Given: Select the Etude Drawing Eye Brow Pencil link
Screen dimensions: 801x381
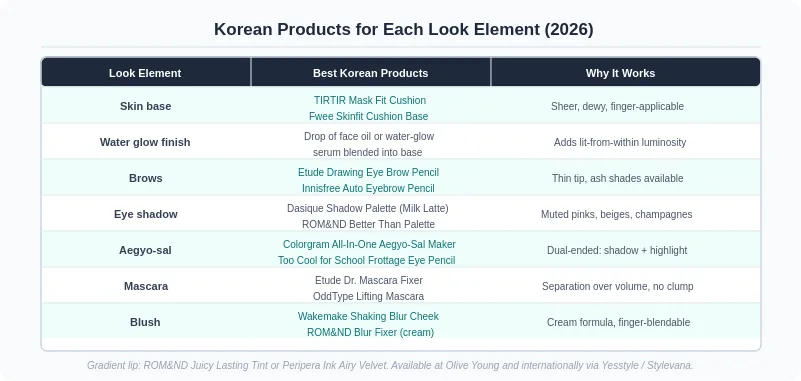Looking at the screenshot, I should coord(368,173).
